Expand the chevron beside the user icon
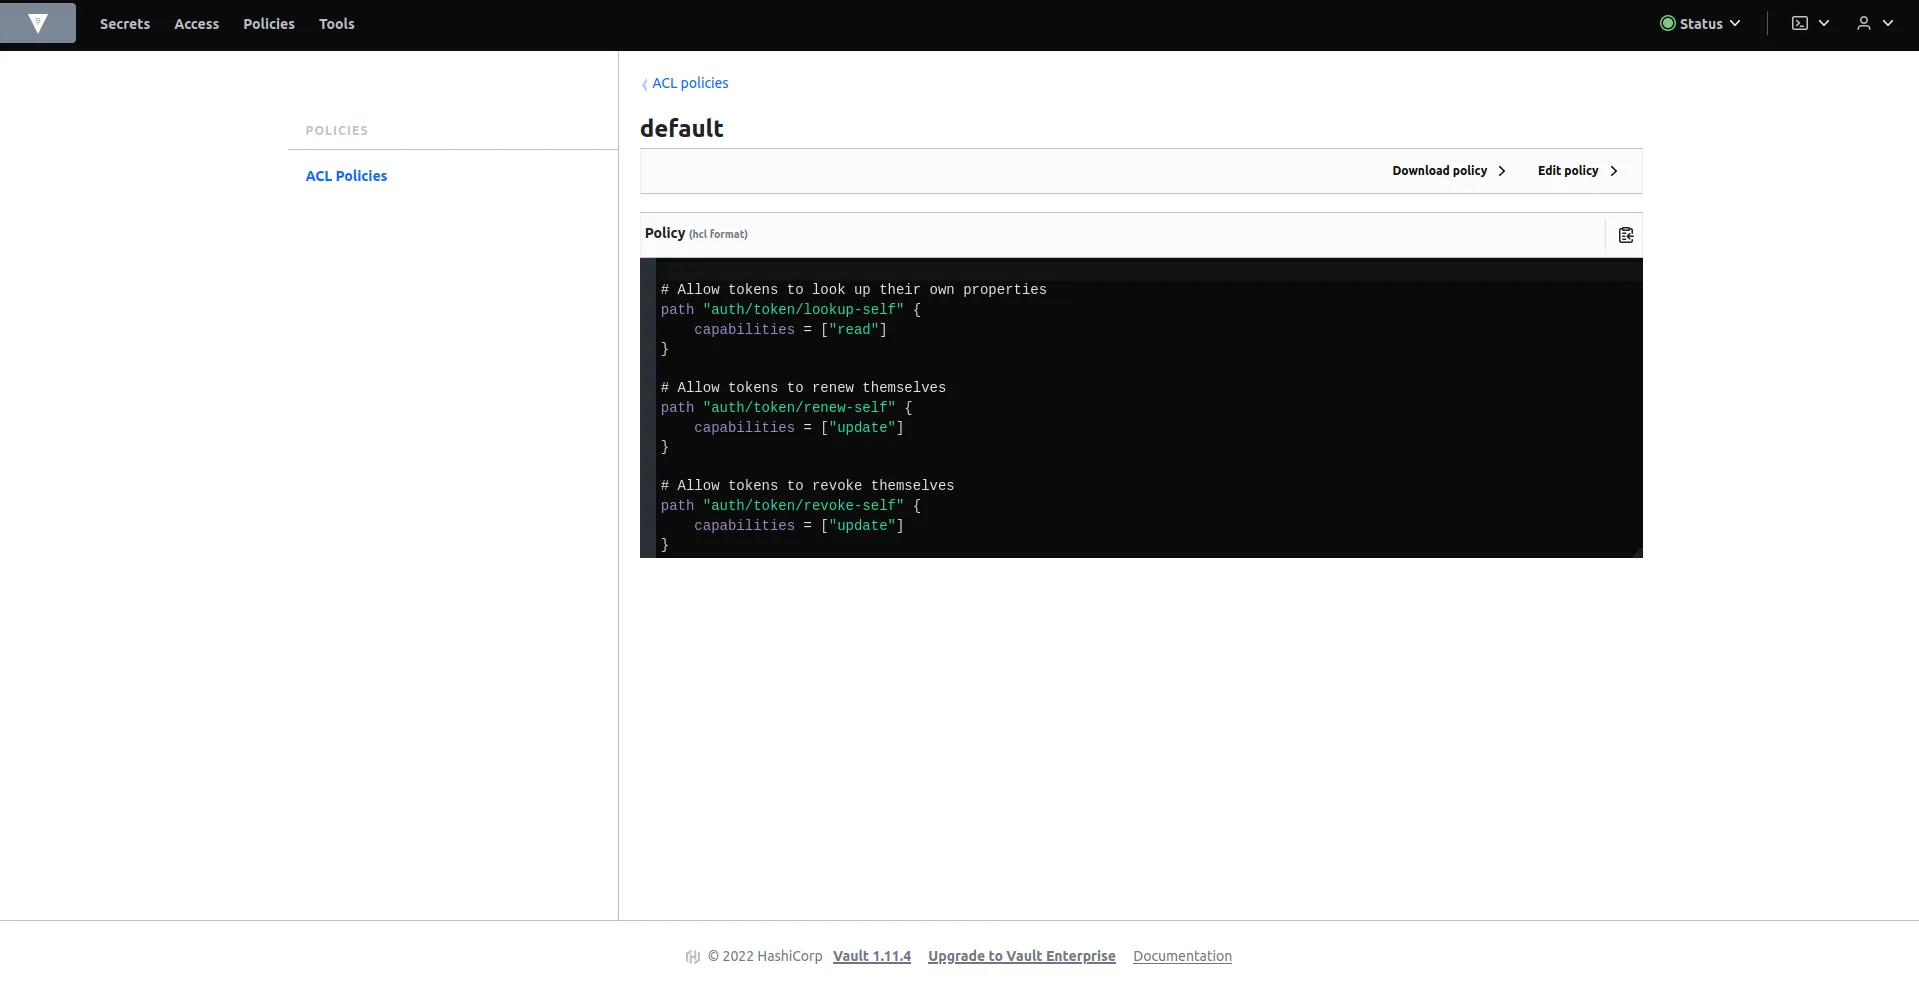The width and height of the screenshot is (1919, 987). (x=1888, y=23)
